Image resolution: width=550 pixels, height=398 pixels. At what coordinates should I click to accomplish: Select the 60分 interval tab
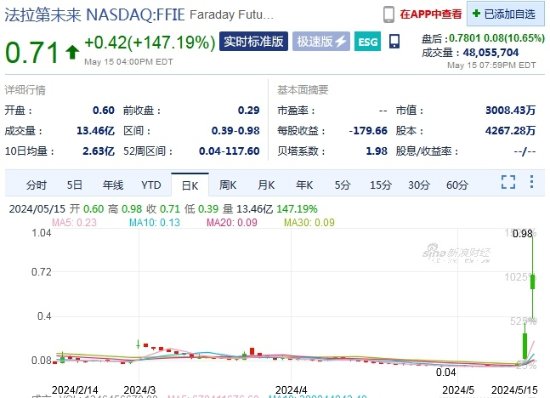(x=457, y=185)
